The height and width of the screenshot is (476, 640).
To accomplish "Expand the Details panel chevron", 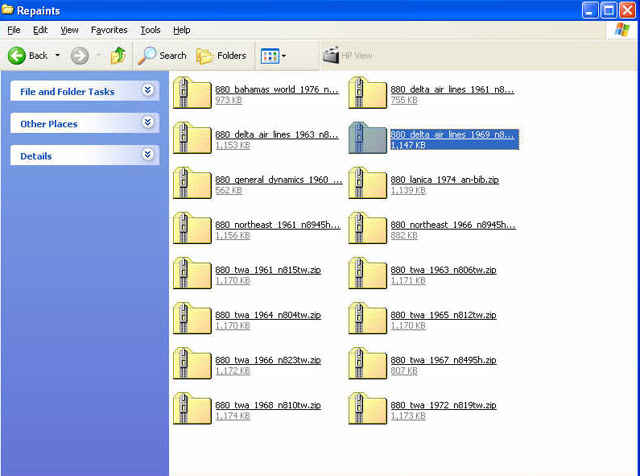I will coord(148,155).
